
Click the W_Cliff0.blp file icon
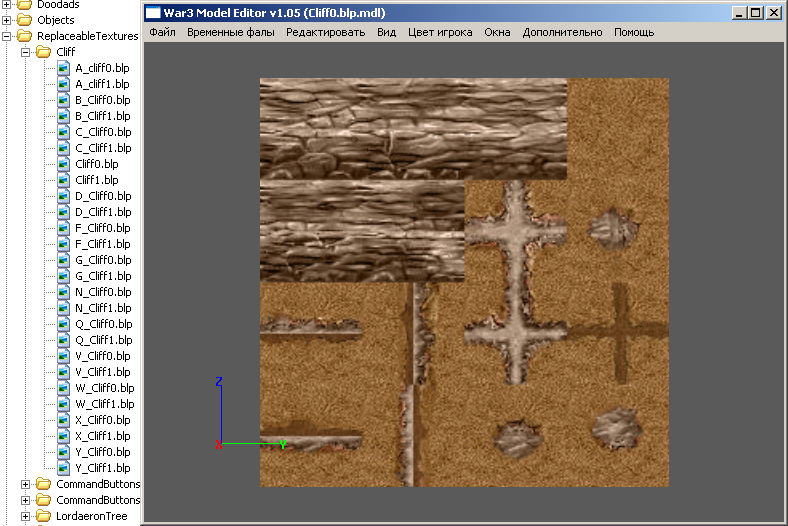(x=63, y=388)
